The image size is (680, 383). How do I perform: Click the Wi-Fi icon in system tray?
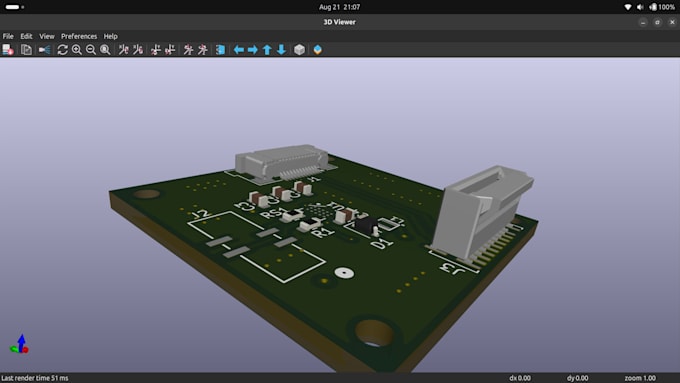coord(628,7)
